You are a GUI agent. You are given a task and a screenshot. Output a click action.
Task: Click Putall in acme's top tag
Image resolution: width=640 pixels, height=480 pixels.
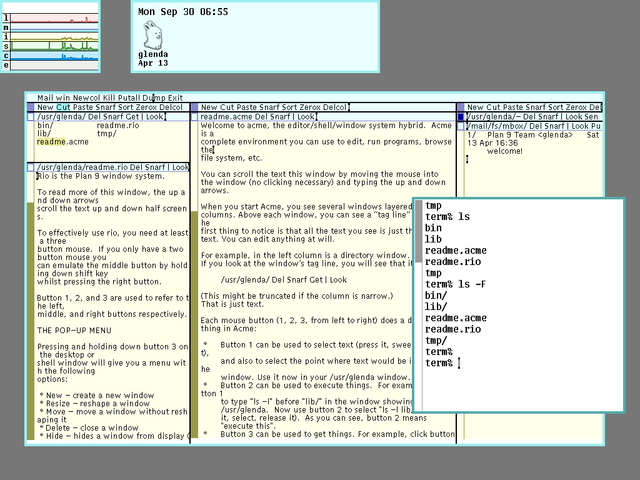point(129,98)
